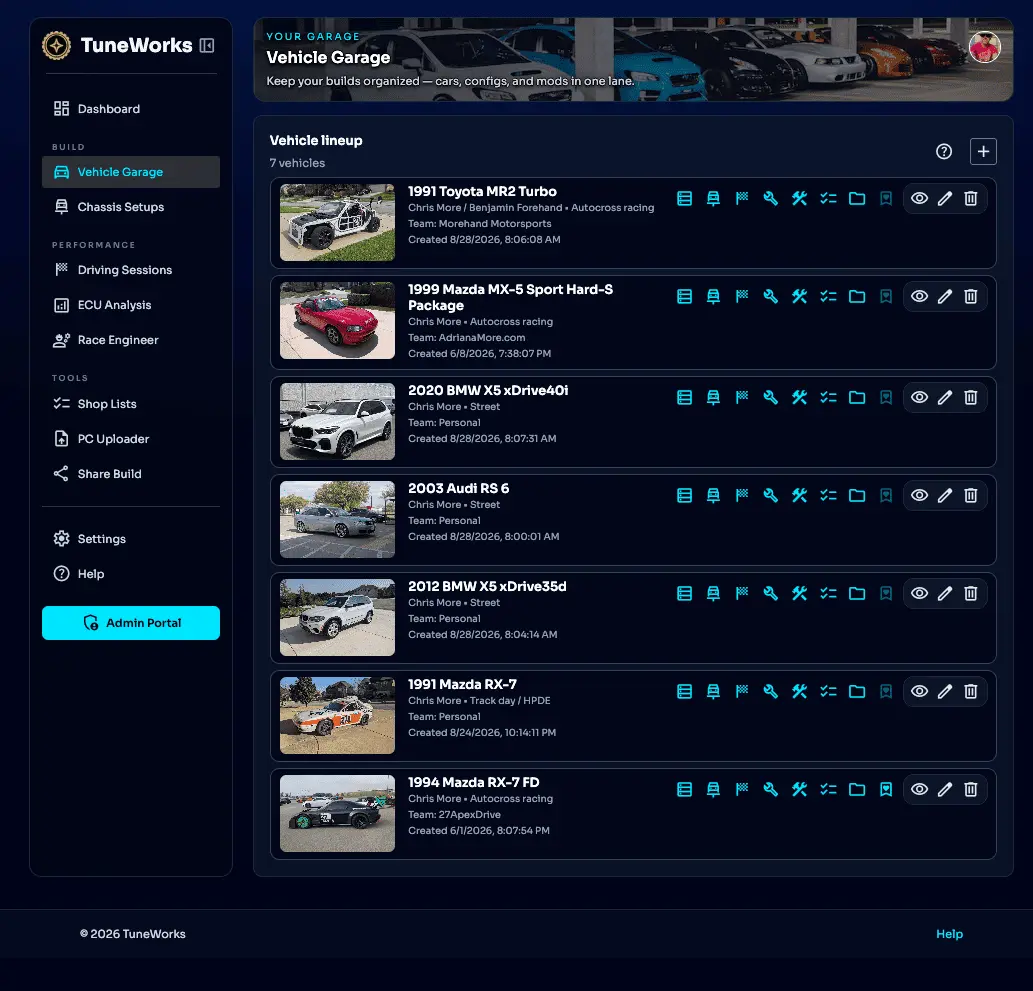The image size is (1033, 991).
Task: Add a new vehicle with the plus button
Action: click(x=983, y=152)
